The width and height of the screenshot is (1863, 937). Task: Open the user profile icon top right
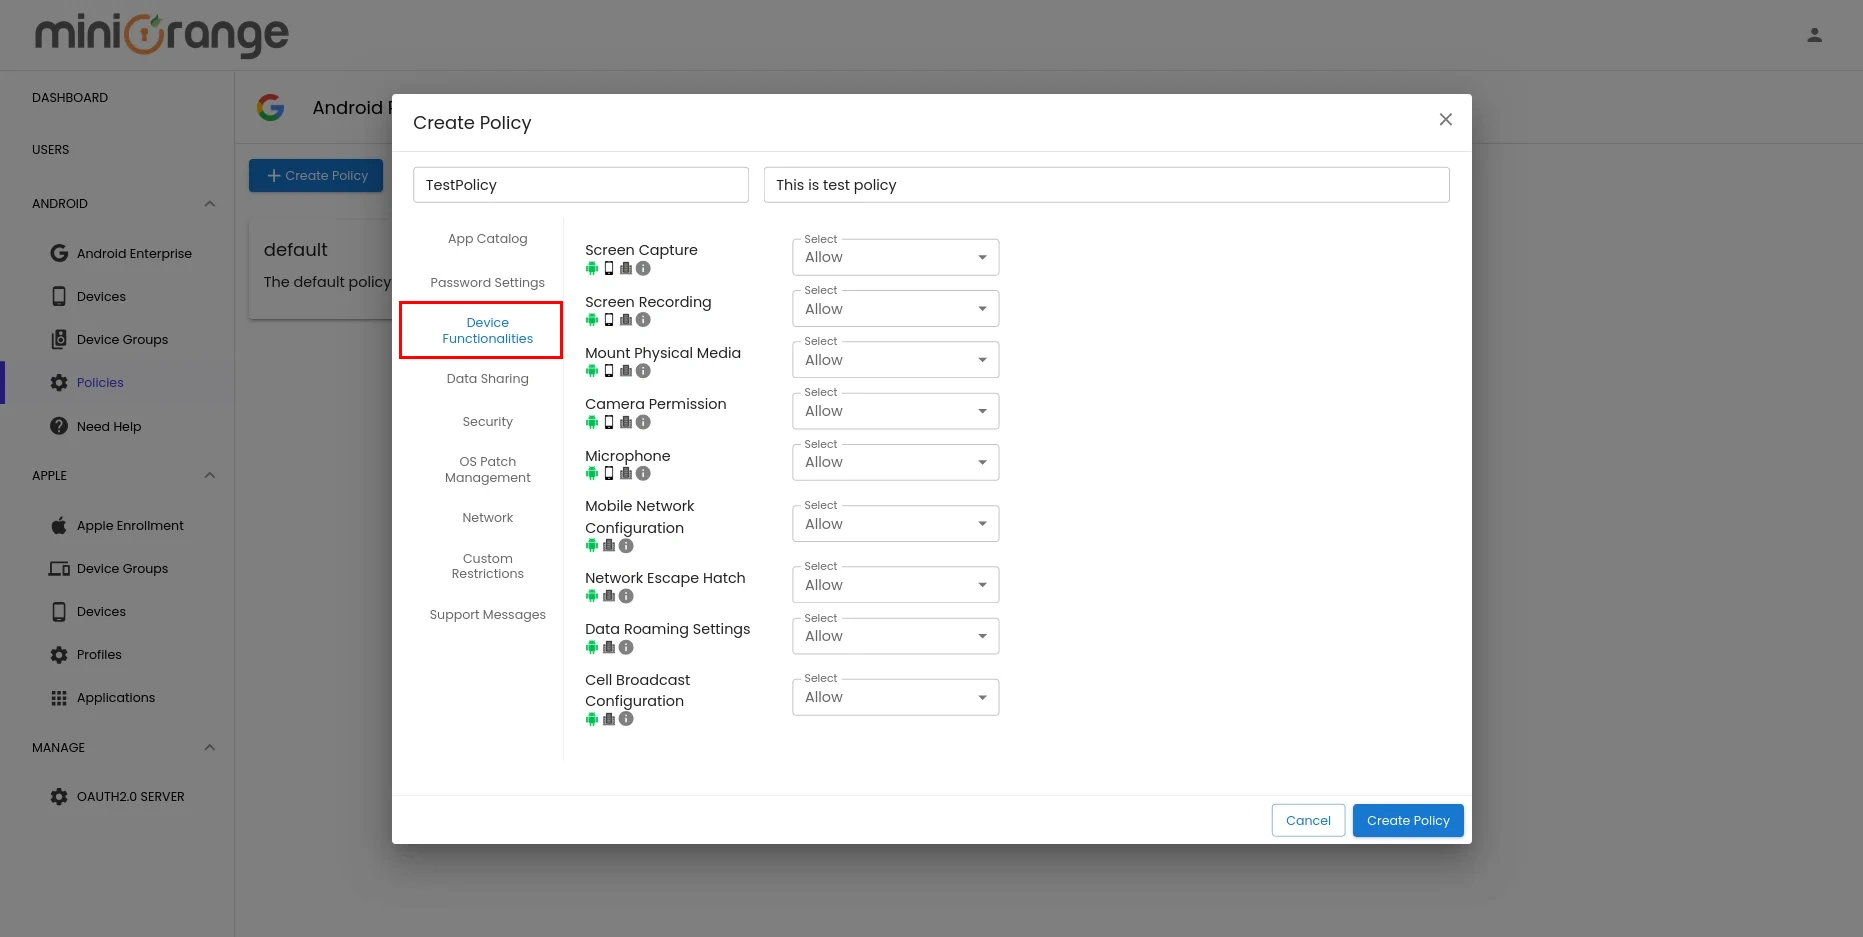pyautogui.click(x=1815, y=33)
